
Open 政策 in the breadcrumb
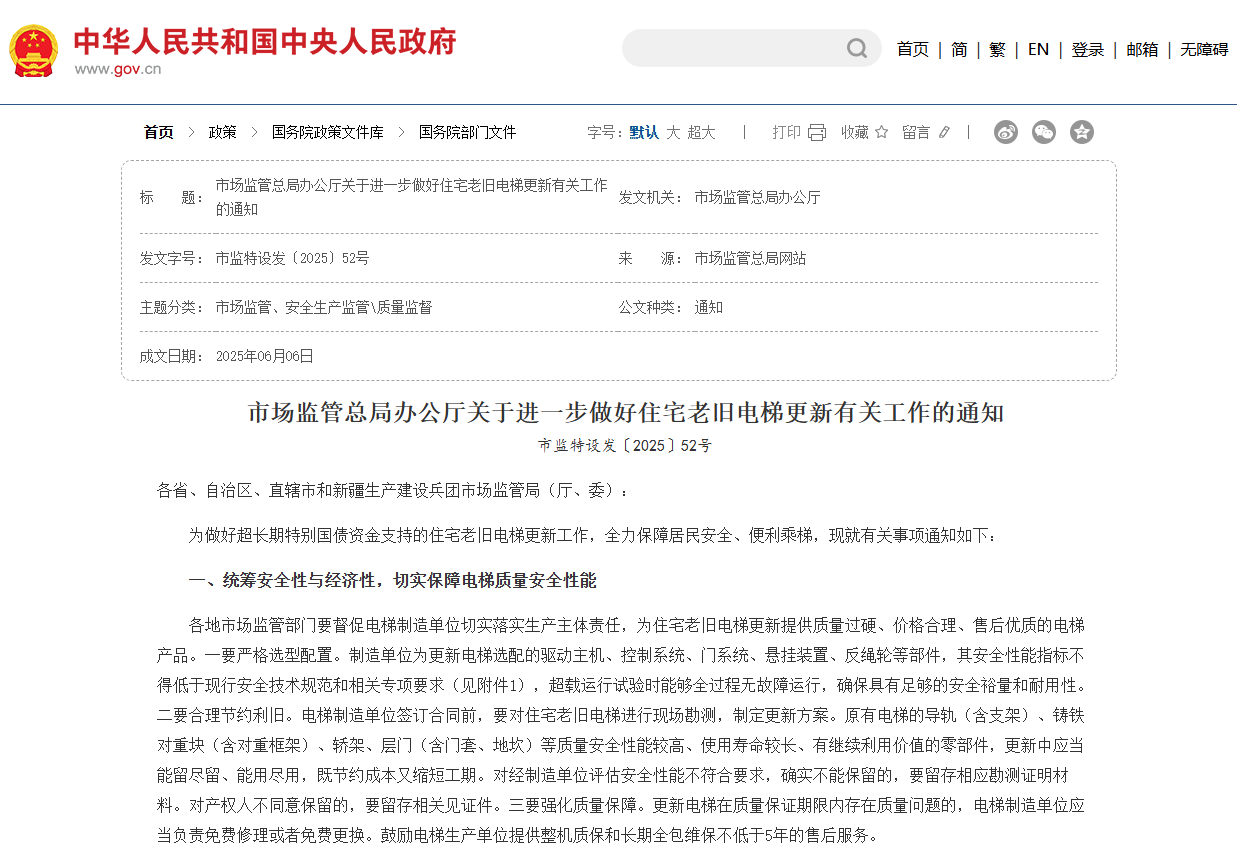click(x=222, y=132)
